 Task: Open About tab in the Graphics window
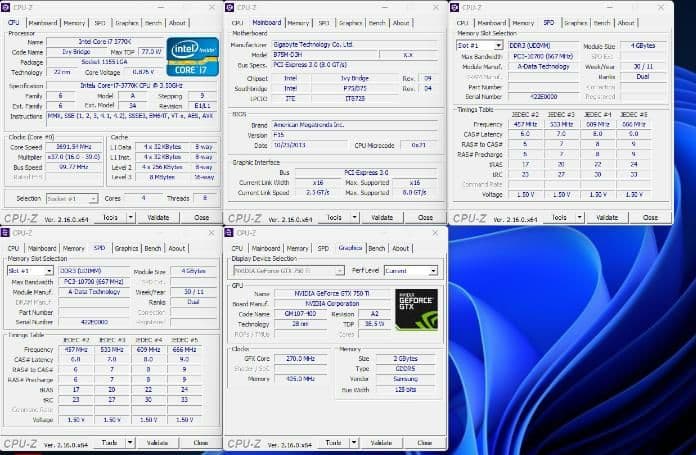click(x=400, y=248)
